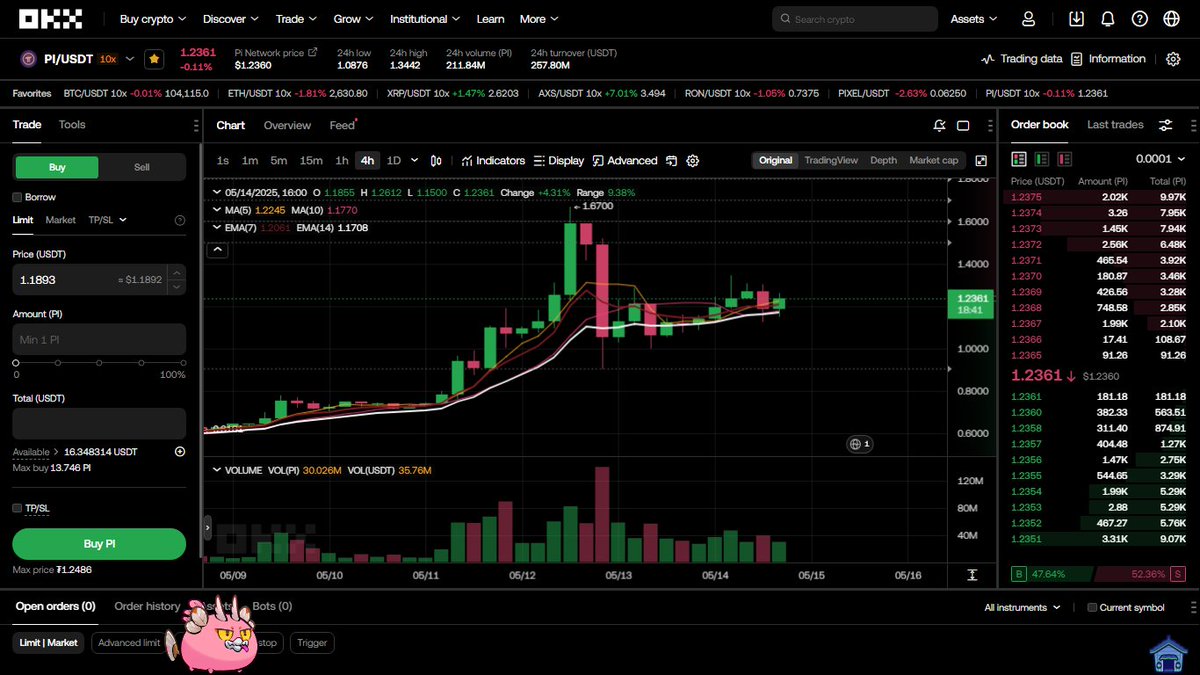This screenshot has height=675, width=1200.
Task: Click the Trigger order filter button
Action: 312,643
